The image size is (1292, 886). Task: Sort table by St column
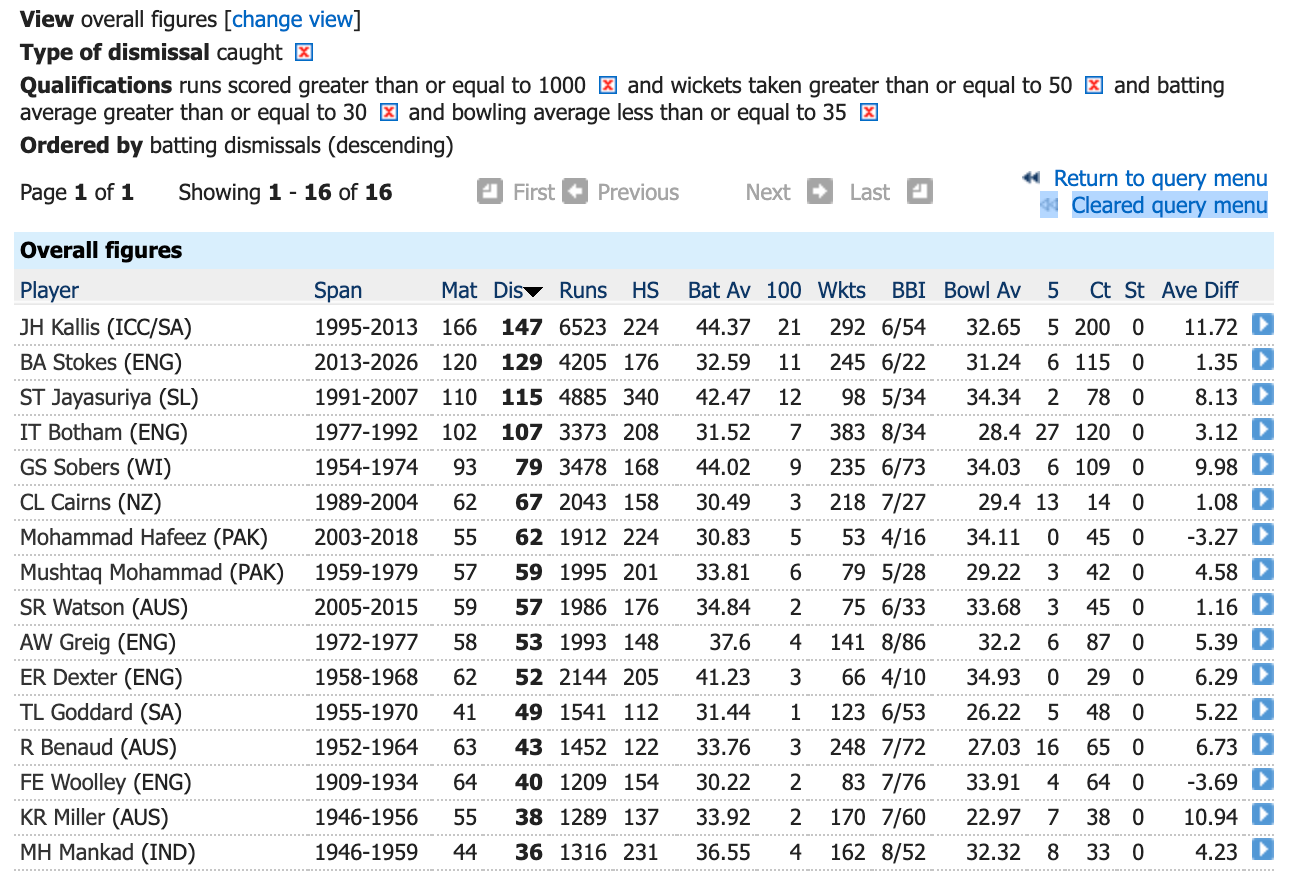[1134, 290]
